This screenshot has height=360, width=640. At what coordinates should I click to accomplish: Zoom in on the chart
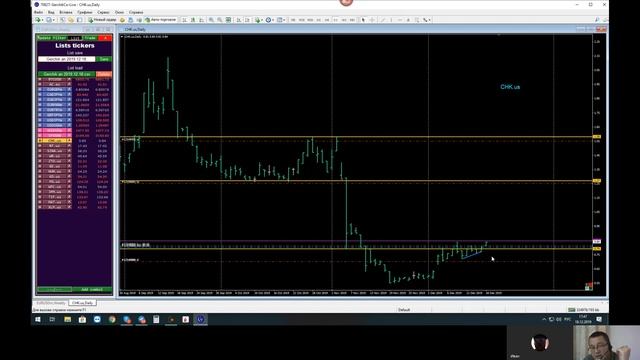pos(211,20)
